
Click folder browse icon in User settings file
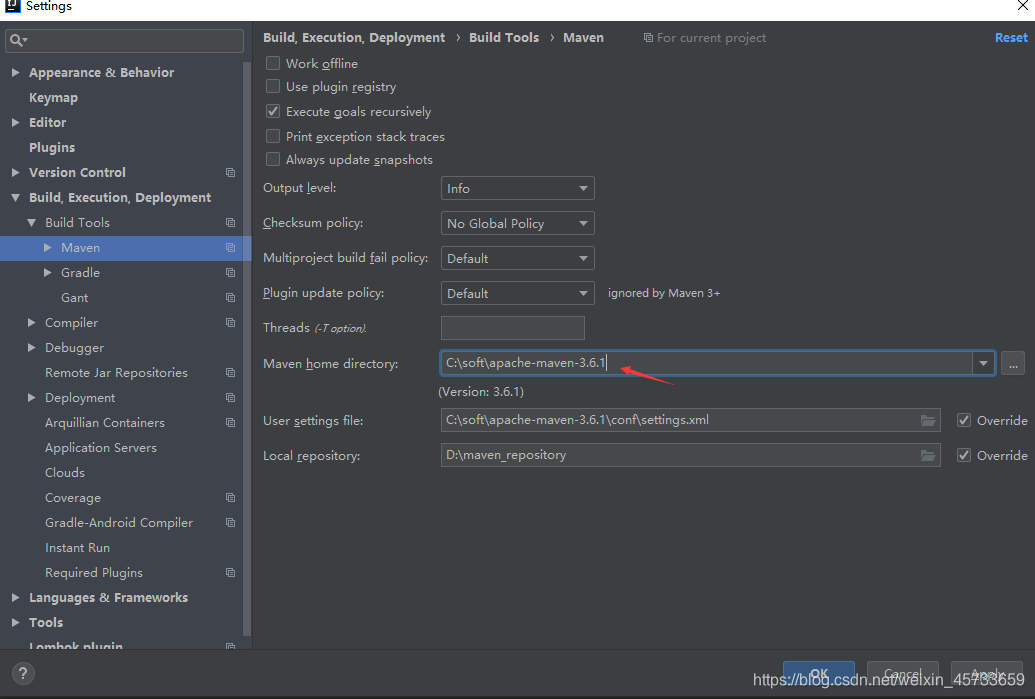[927, 420]
